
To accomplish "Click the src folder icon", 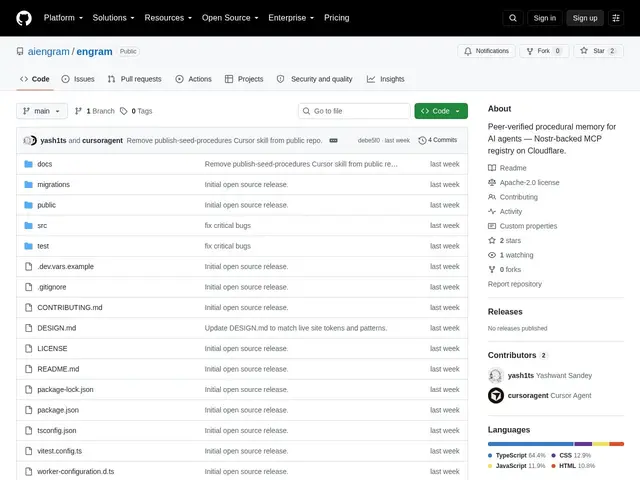I will tap(28, 225).
